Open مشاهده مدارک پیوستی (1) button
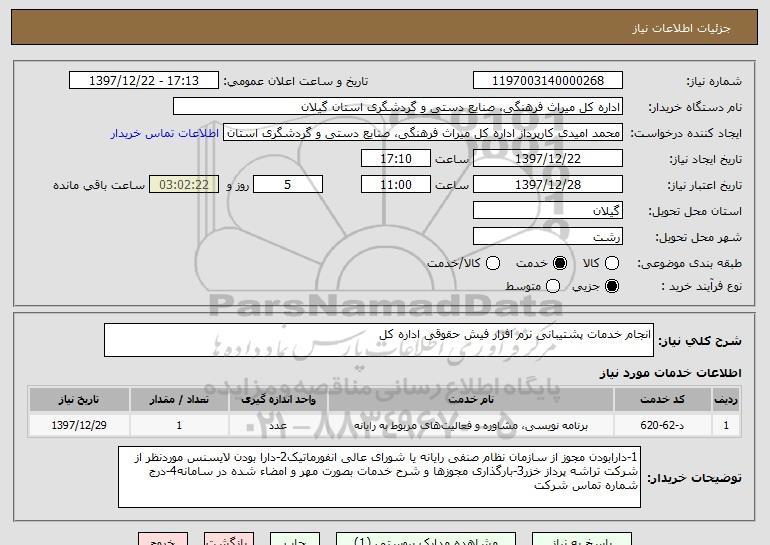 [426, 539]
